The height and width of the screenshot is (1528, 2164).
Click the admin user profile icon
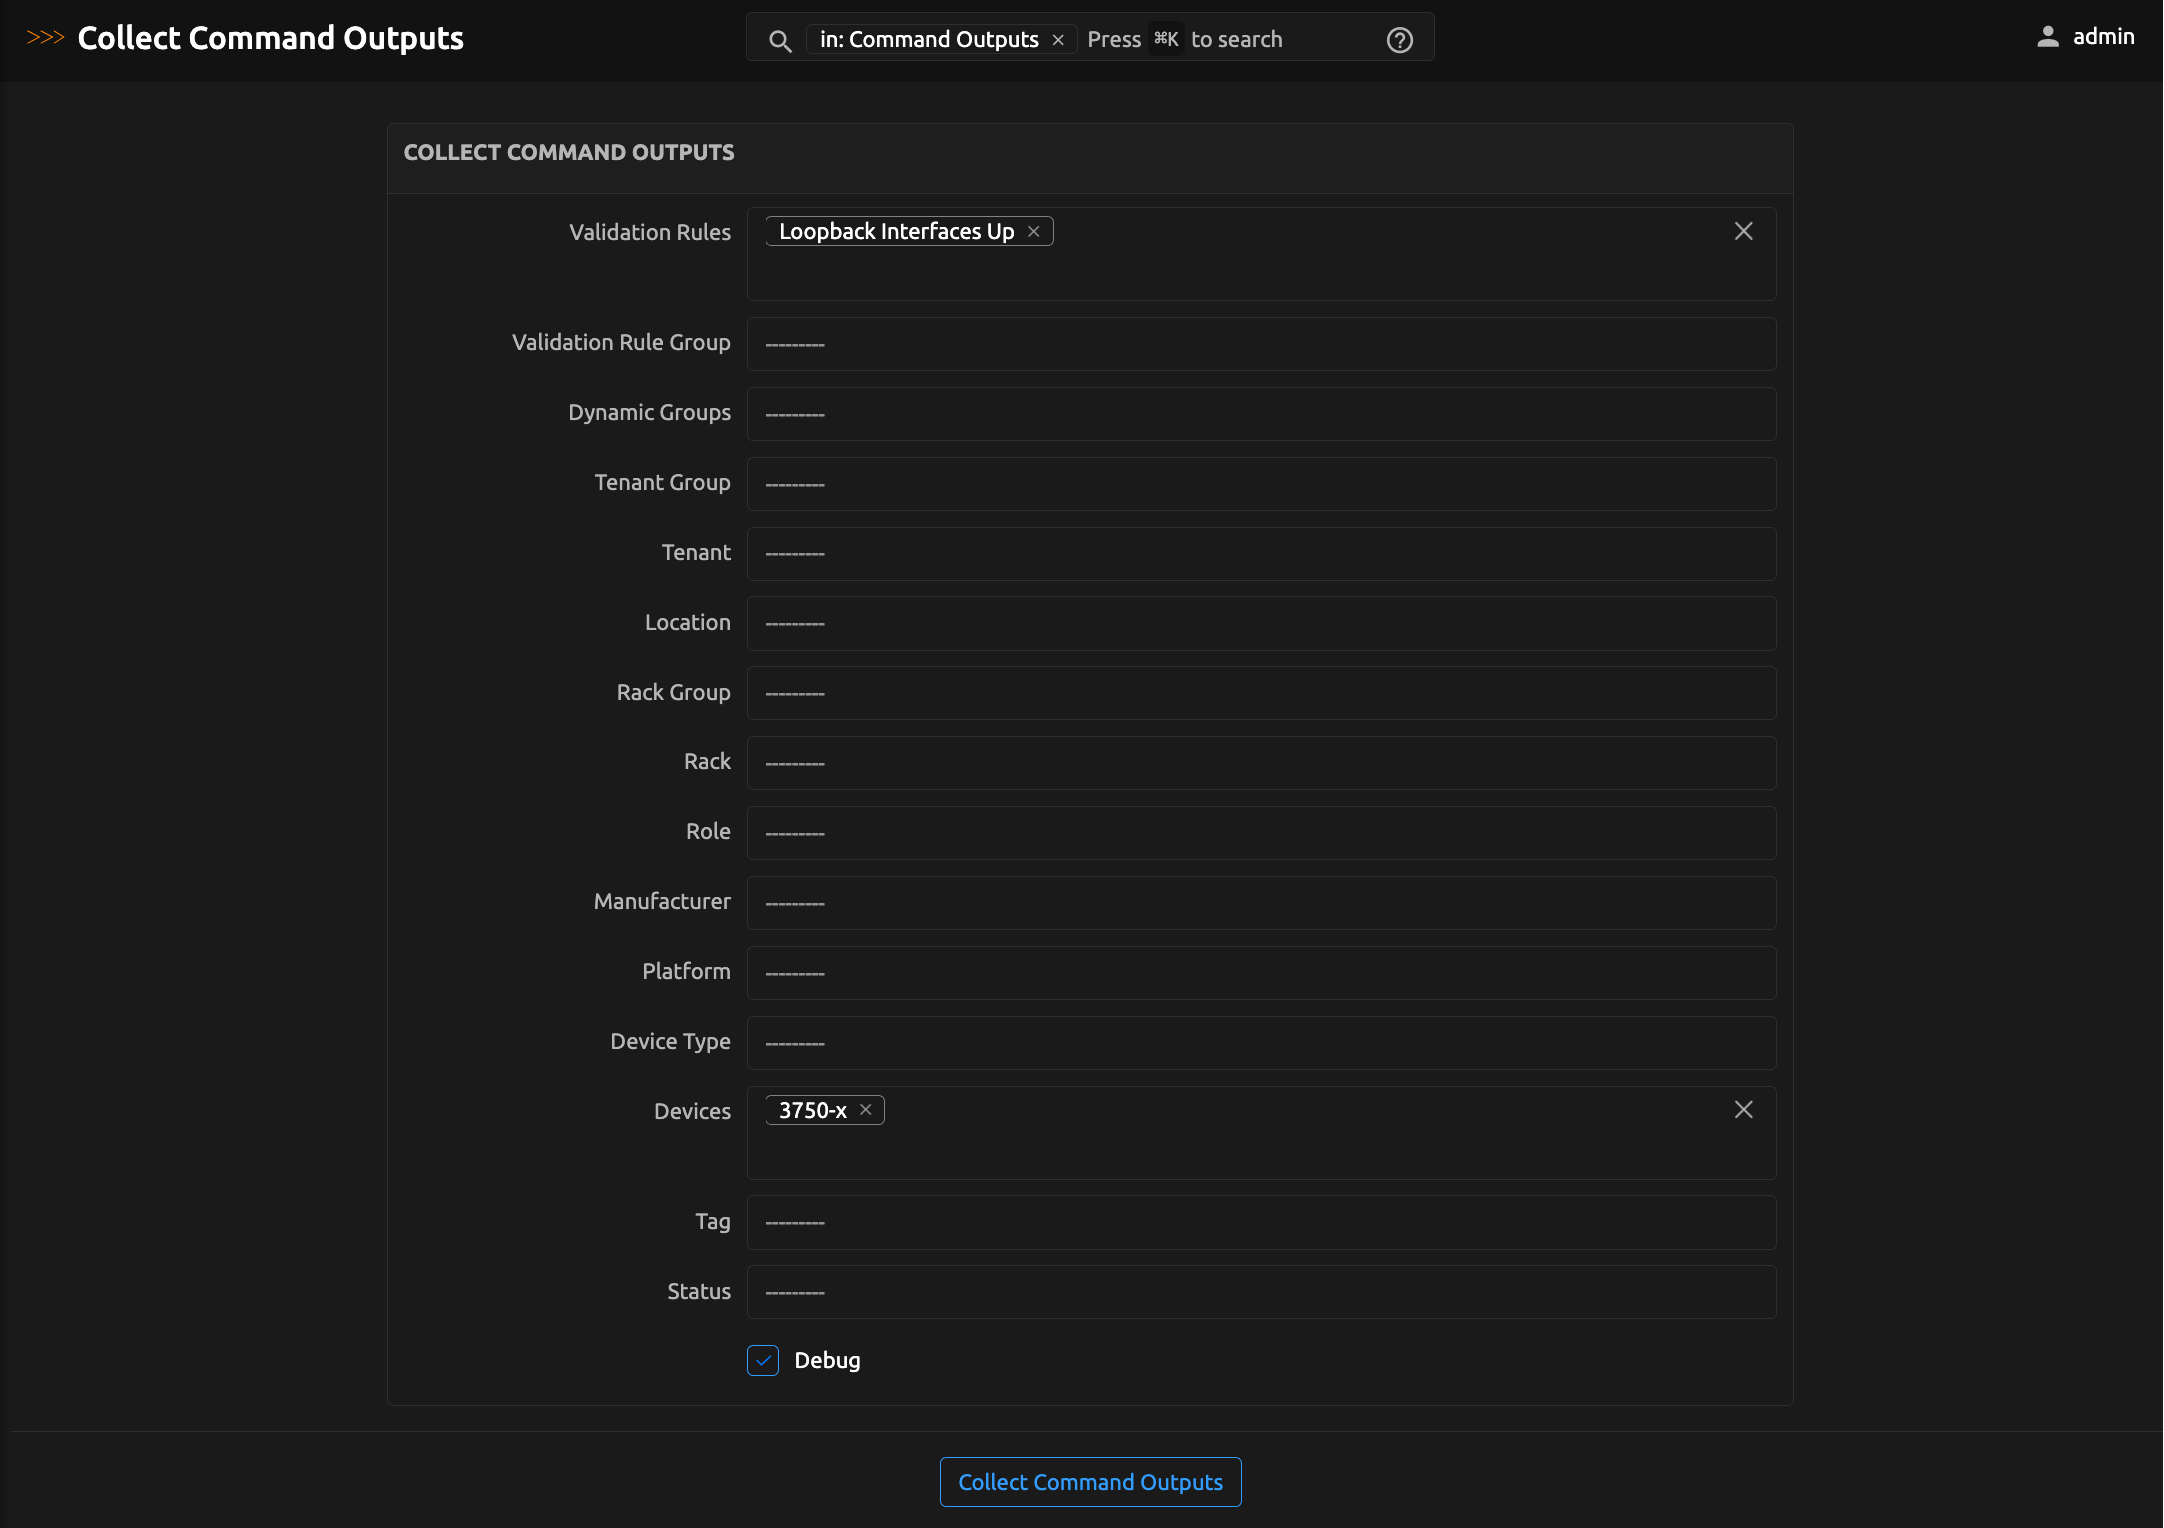pyautogui.click(x=2047, y=37)
